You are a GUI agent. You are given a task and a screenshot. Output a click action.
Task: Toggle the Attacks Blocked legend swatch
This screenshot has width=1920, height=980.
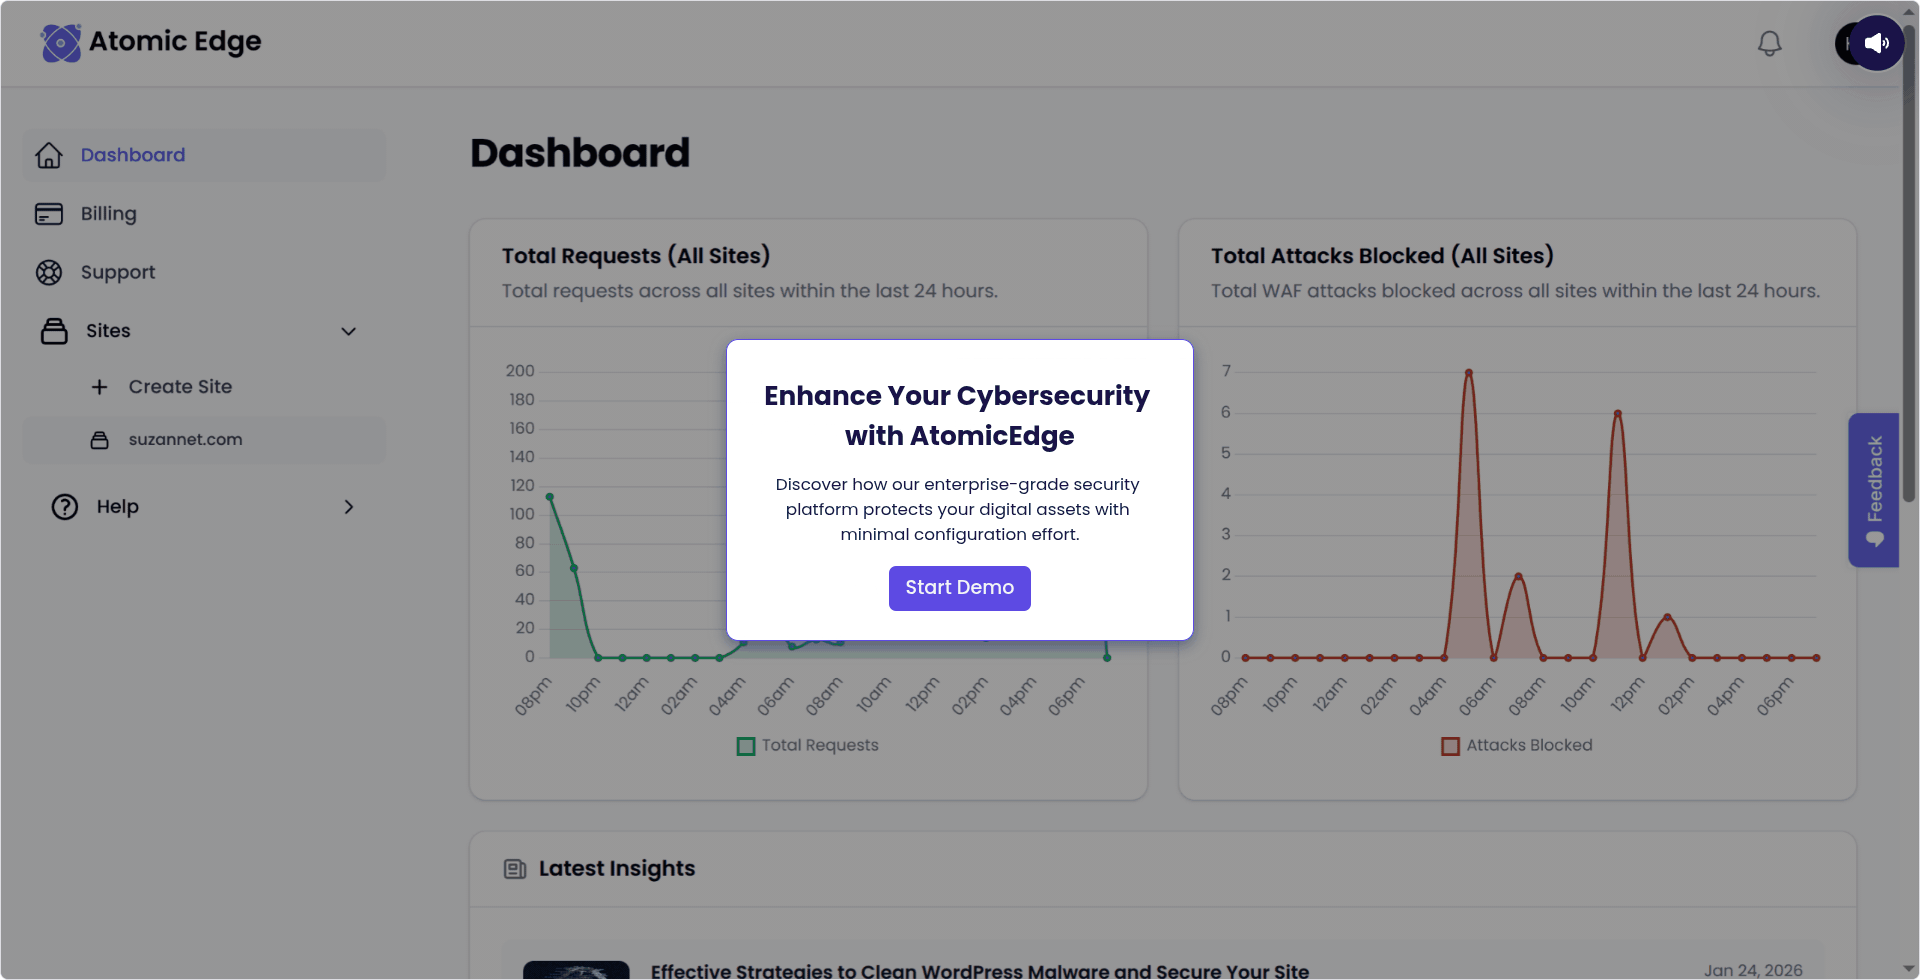coord(1451,746)
